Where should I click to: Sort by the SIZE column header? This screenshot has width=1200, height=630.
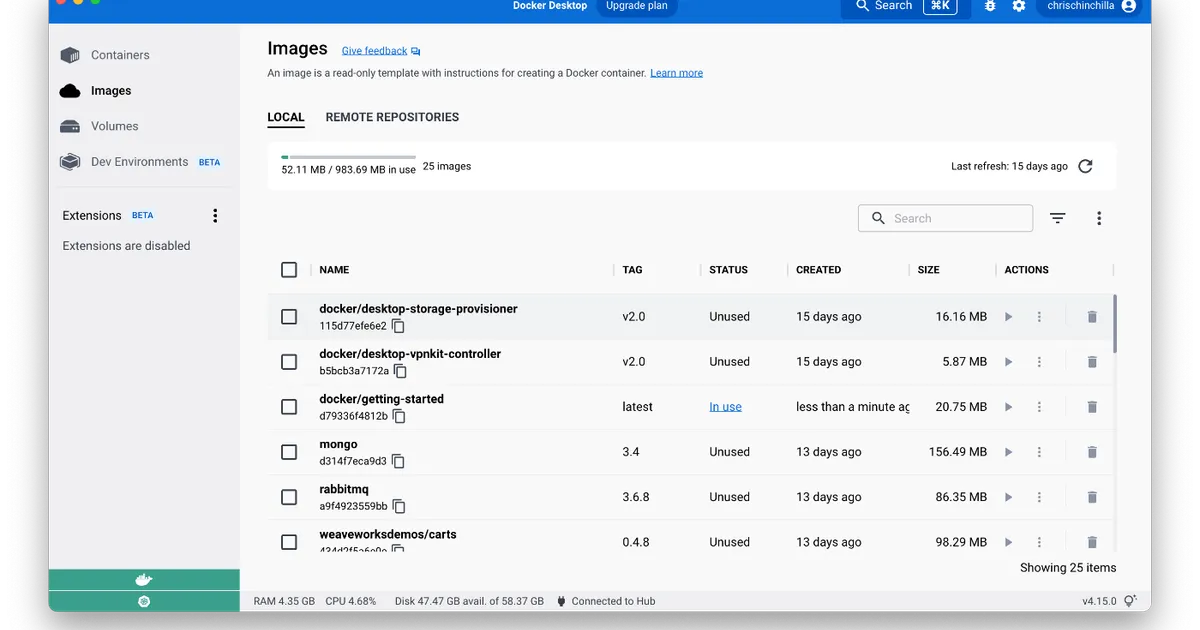pyautogui.click(x=929, y=270)
